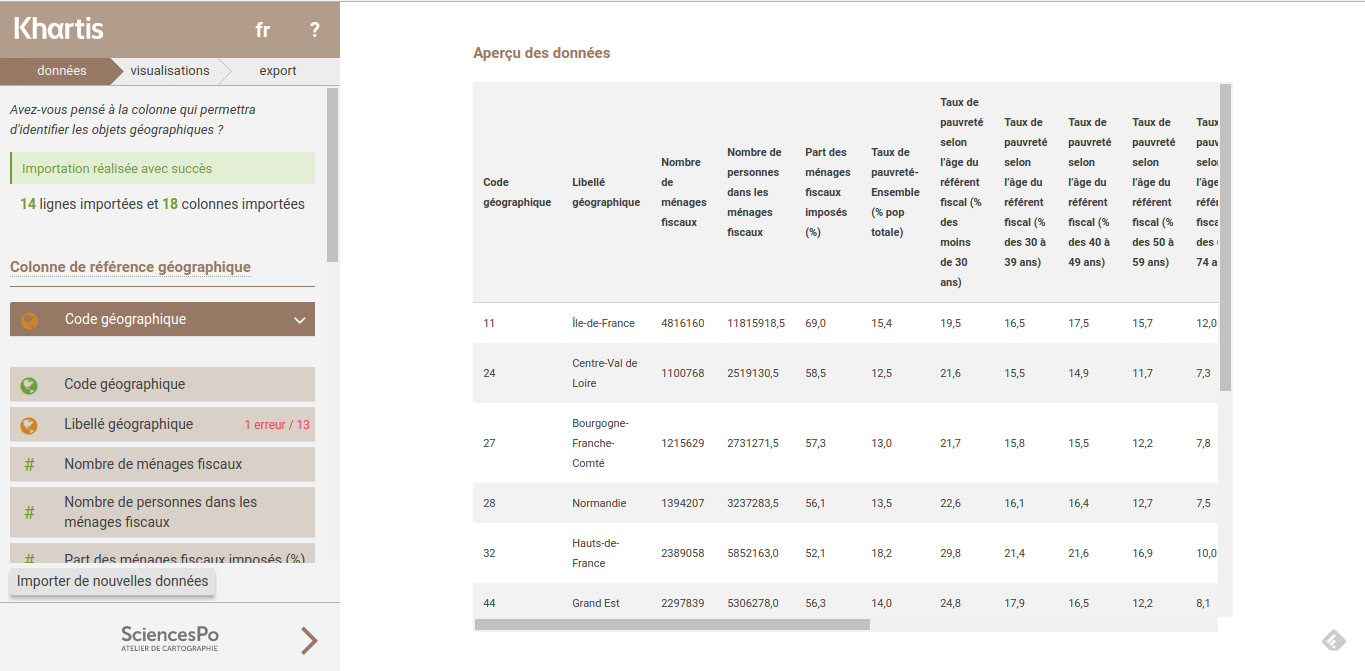Click the 'Normandie' cell
The height and width of the screenshot is (671, 1365).
click(599, 503)
